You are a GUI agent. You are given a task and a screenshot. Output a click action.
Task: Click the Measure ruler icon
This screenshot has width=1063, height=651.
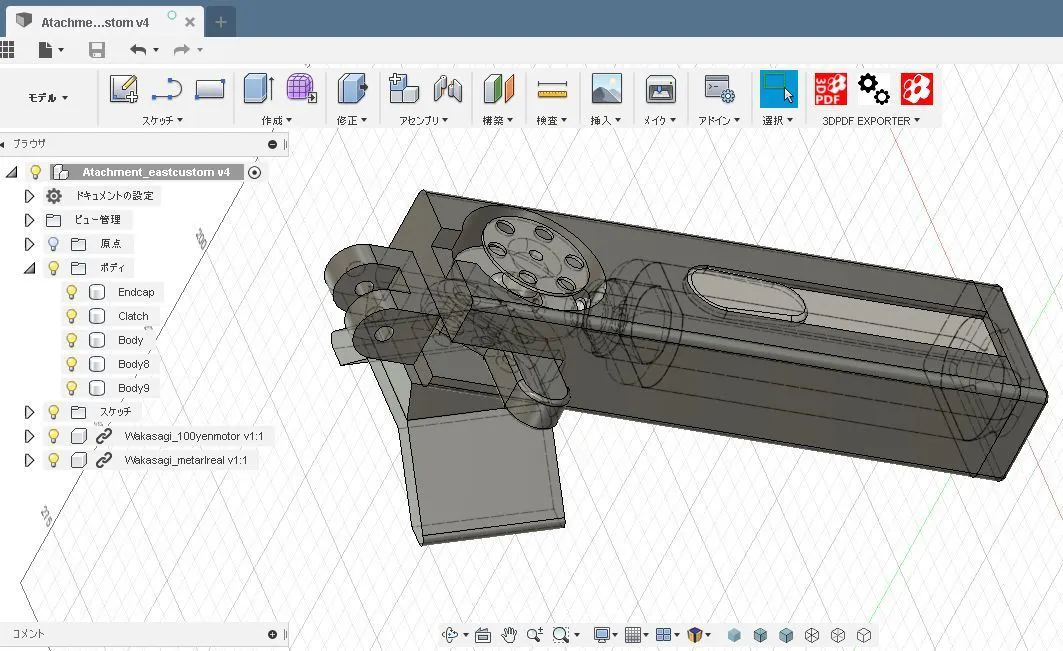[551, 90]
